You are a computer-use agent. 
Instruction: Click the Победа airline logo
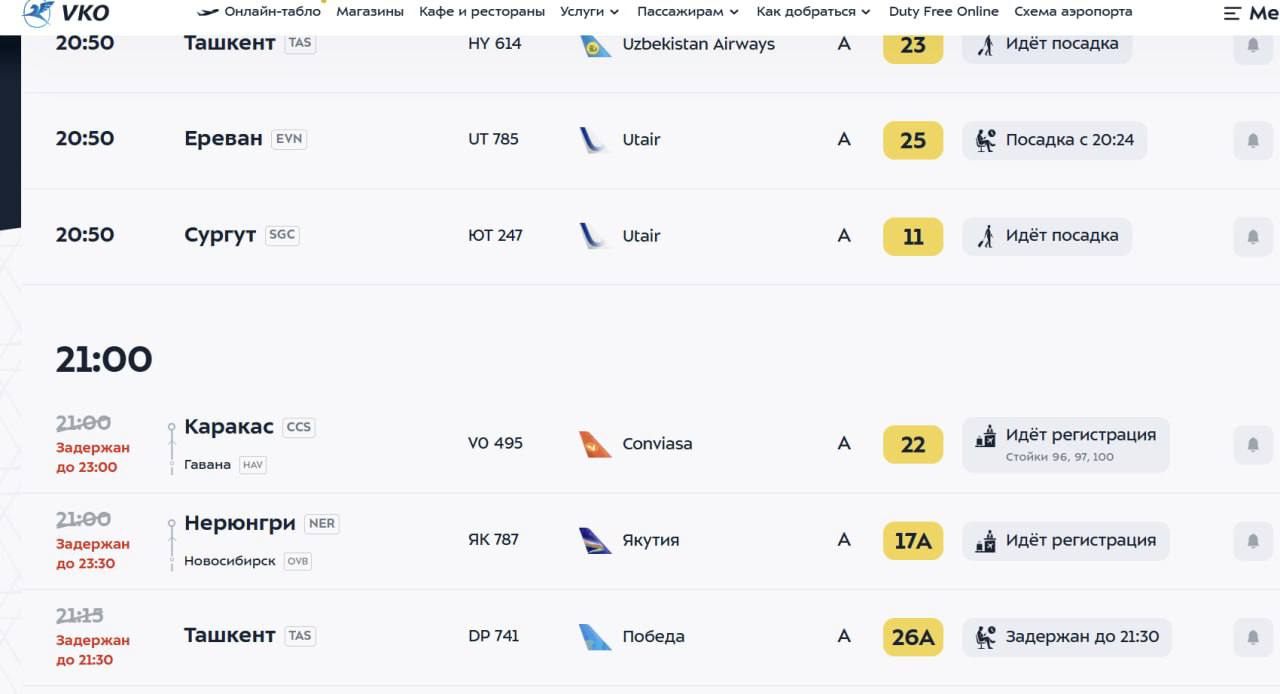click(x=595, y=637)
